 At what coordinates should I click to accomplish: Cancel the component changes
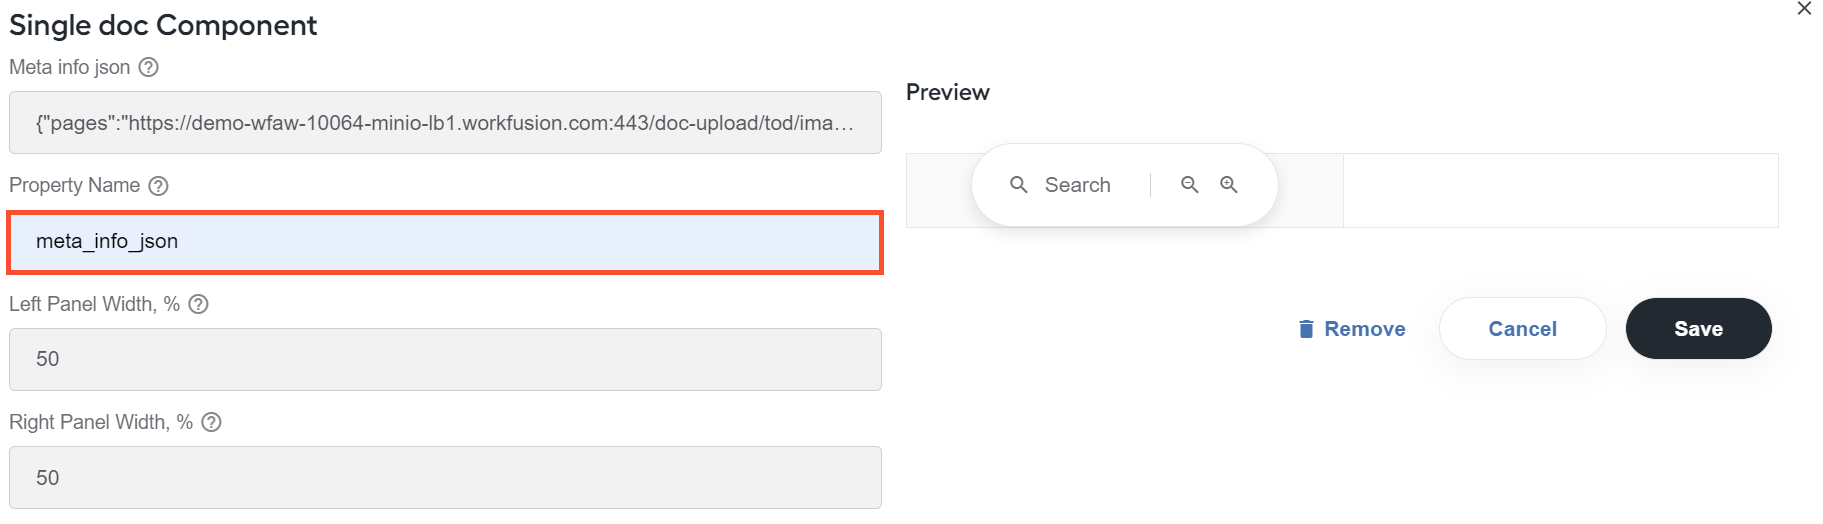1522,328
